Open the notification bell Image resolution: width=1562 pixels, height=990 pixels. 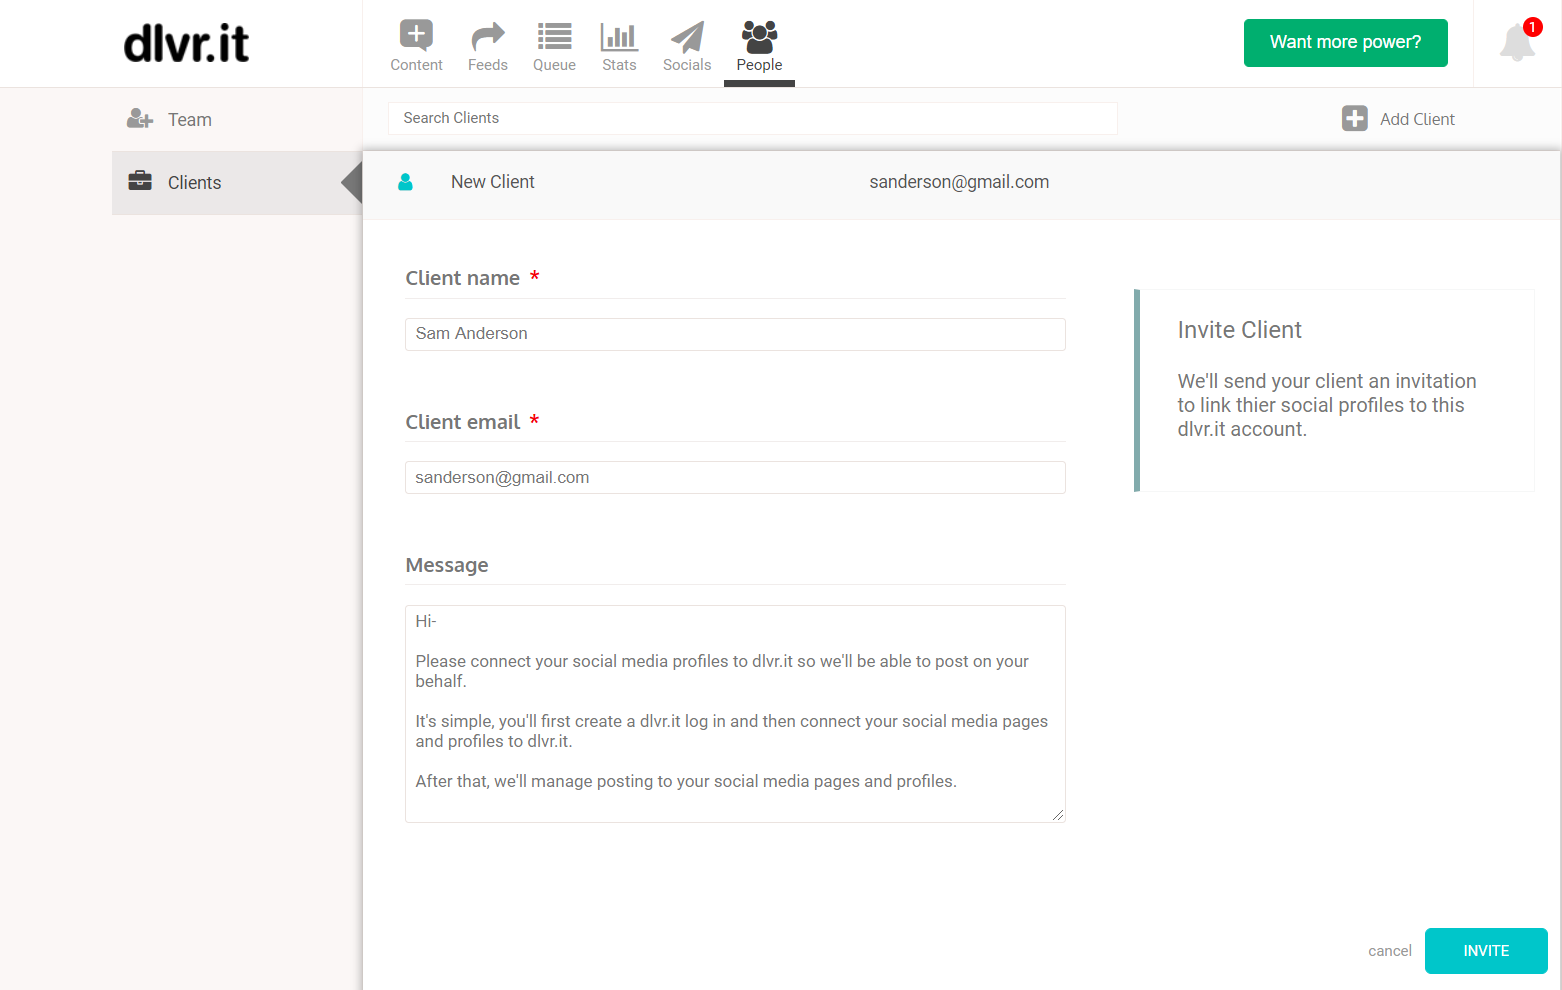1517,43
